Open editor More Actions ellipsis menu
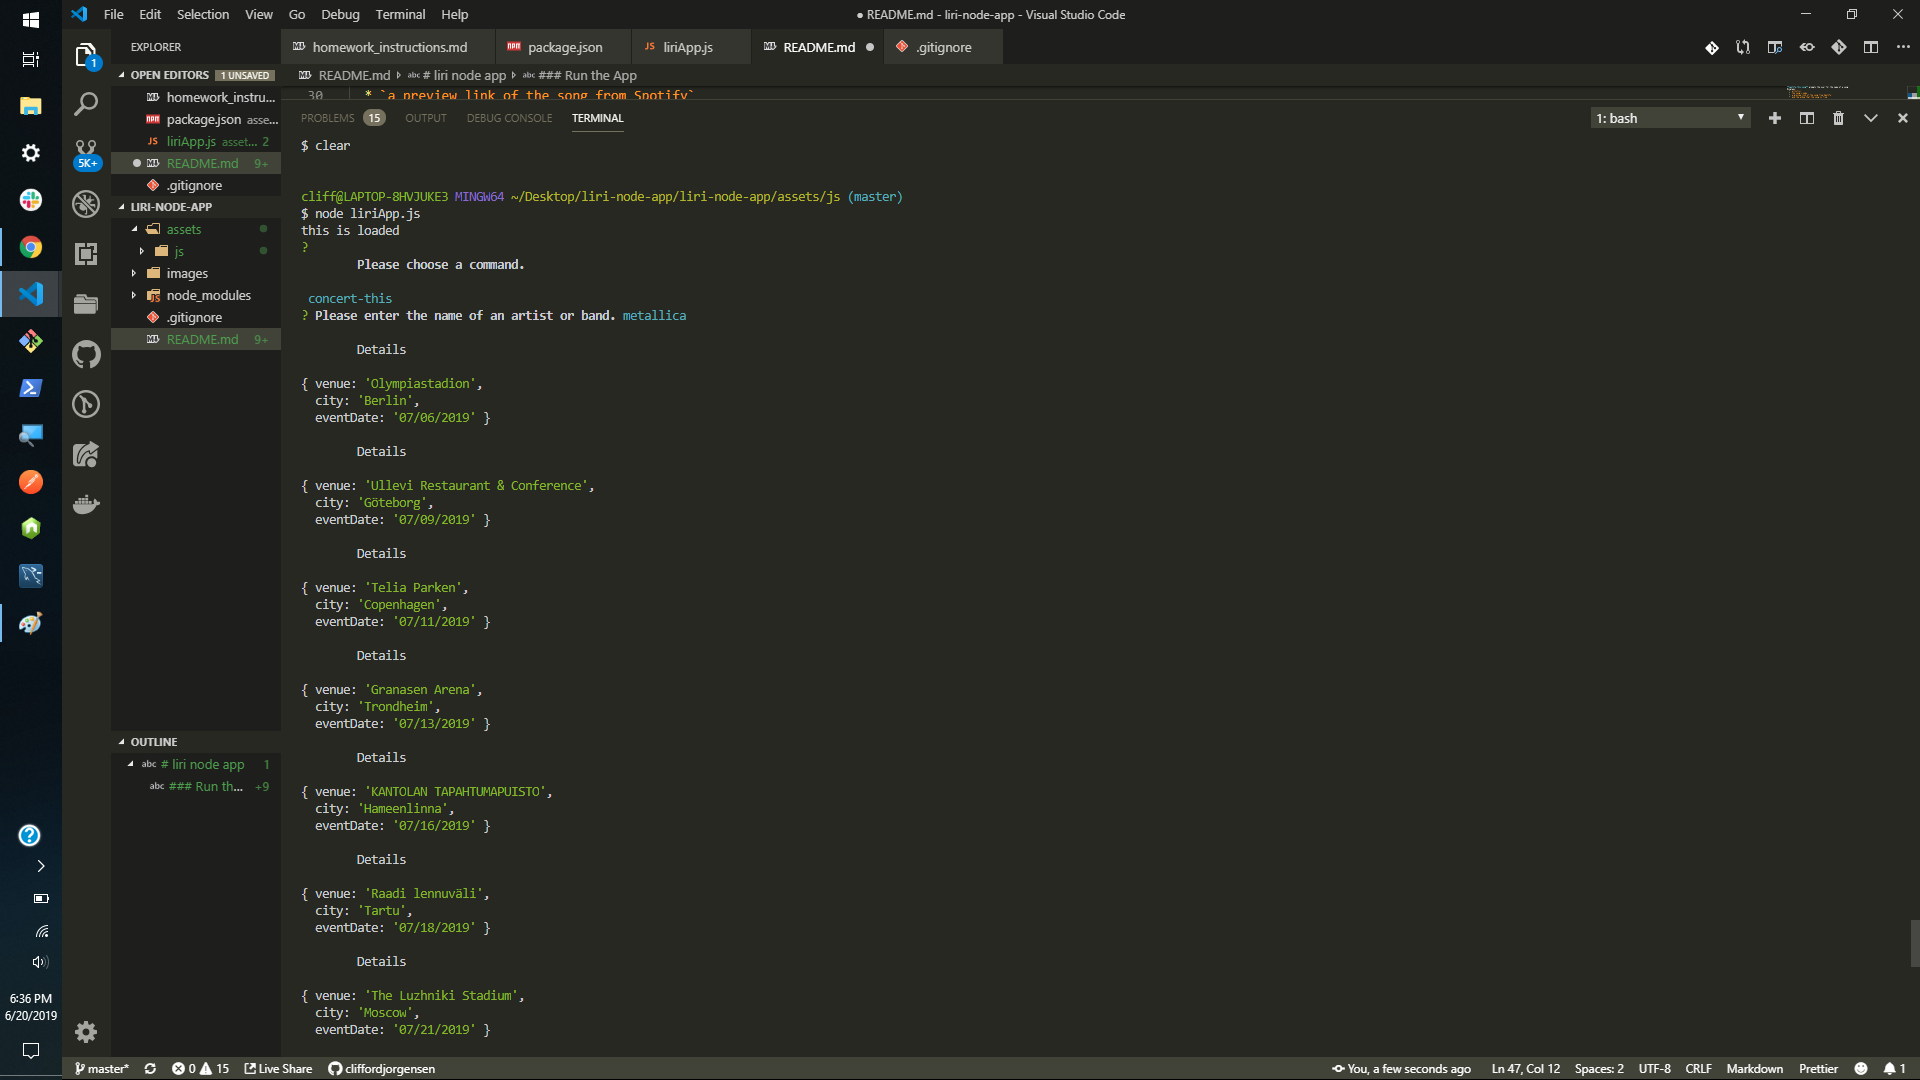This screenshot has width=1920, height=1080. pos(1903,47)
